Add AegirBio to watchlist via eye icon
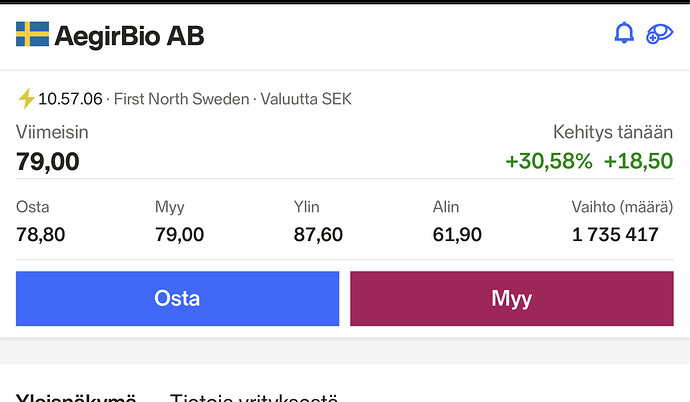The width and height of the screenshot is (690, 402). tap(659, 34)
